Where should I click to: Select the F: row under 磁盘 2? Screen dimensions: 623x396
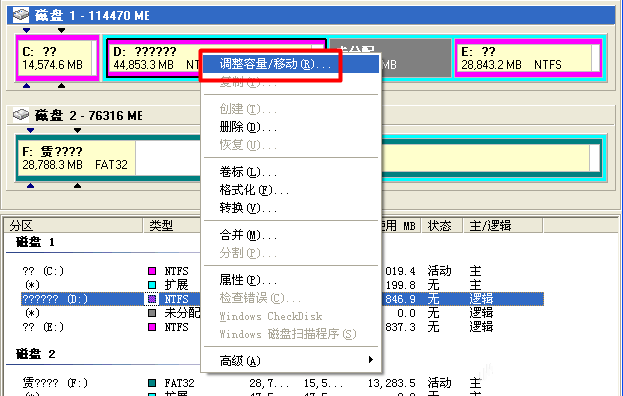(282, 383)
